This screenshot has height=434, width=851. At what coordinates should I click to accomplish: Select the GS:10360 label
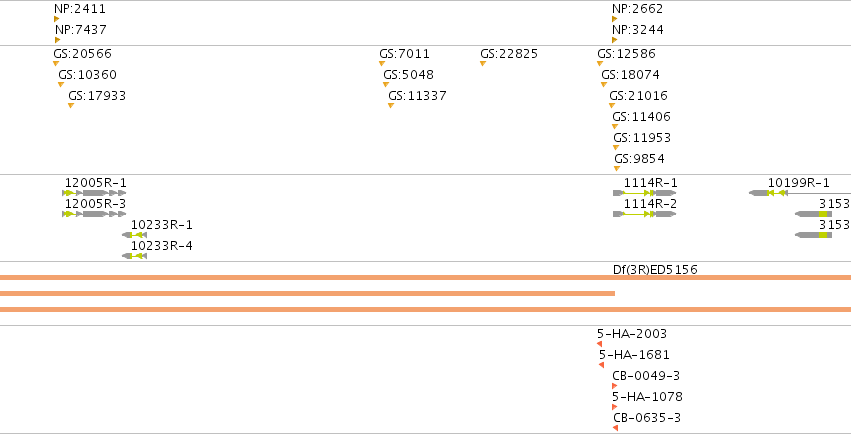point(87,74)
